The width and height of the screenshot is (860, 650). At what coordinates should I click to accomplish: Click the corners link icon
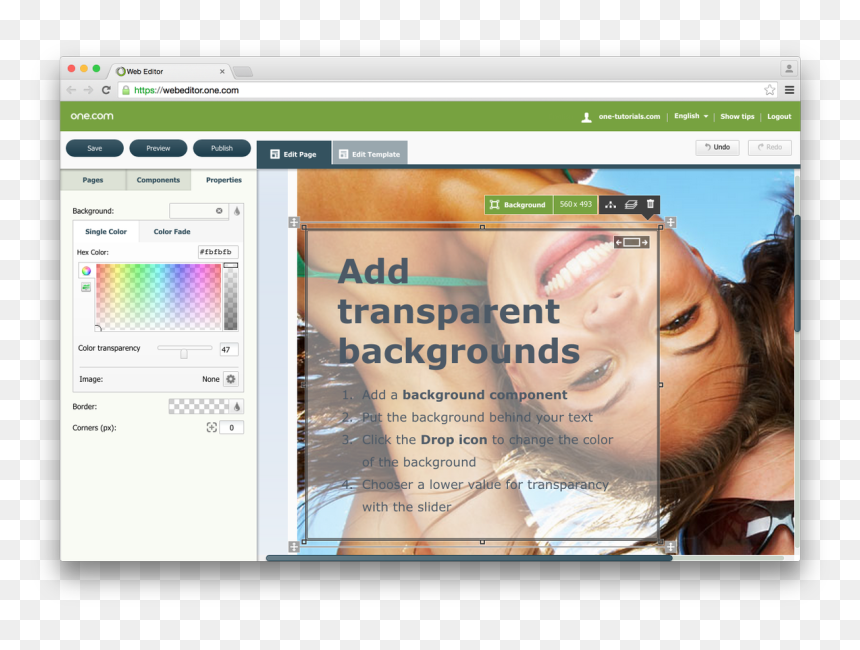(x=212, y=427)
